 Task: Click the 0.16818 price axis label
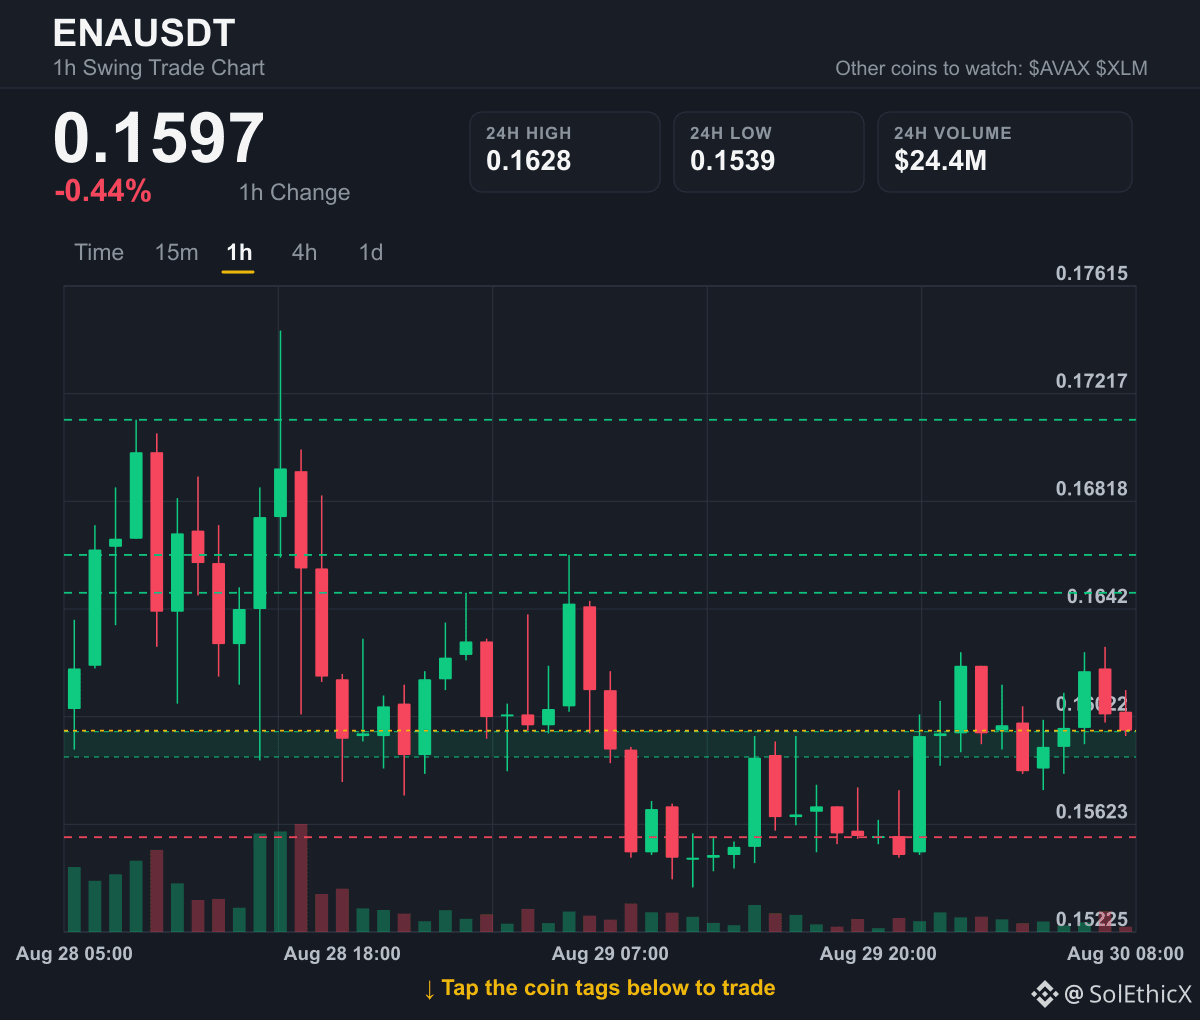(x=1092, y=488)
